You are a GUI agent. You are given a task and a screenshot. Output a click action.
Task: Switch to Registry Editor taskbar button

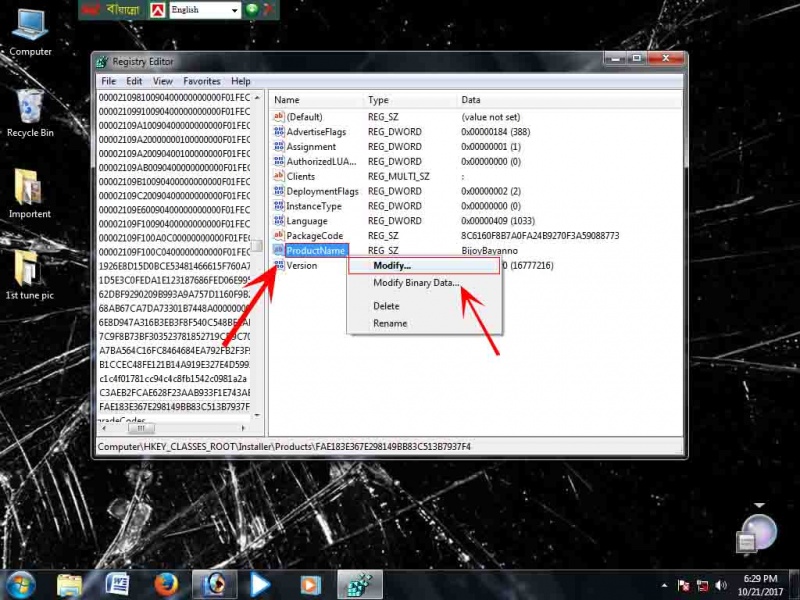(x=360, y=585)
